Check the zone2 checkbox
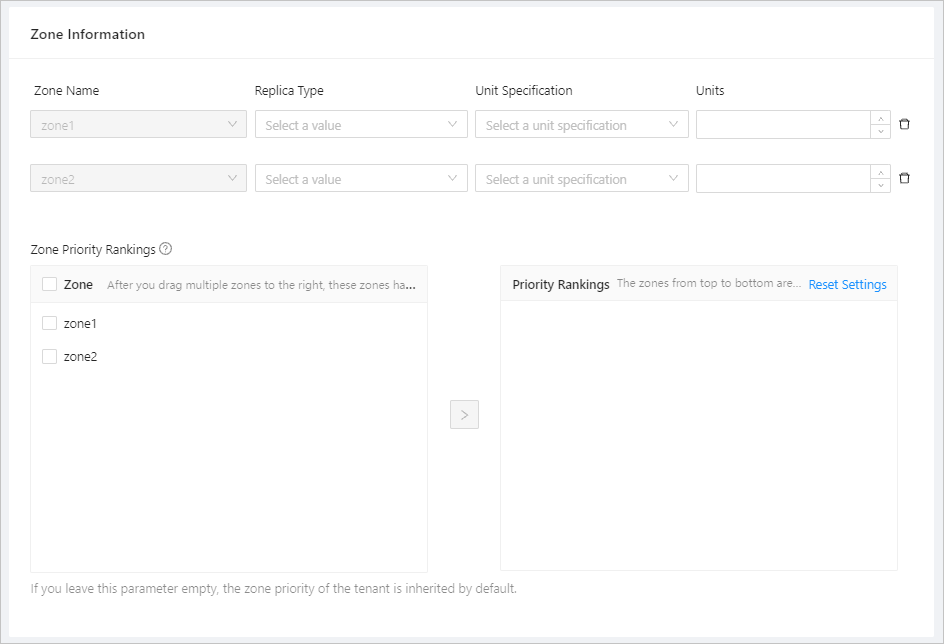This screenshot has height=644, width=944. pos(49,356)
